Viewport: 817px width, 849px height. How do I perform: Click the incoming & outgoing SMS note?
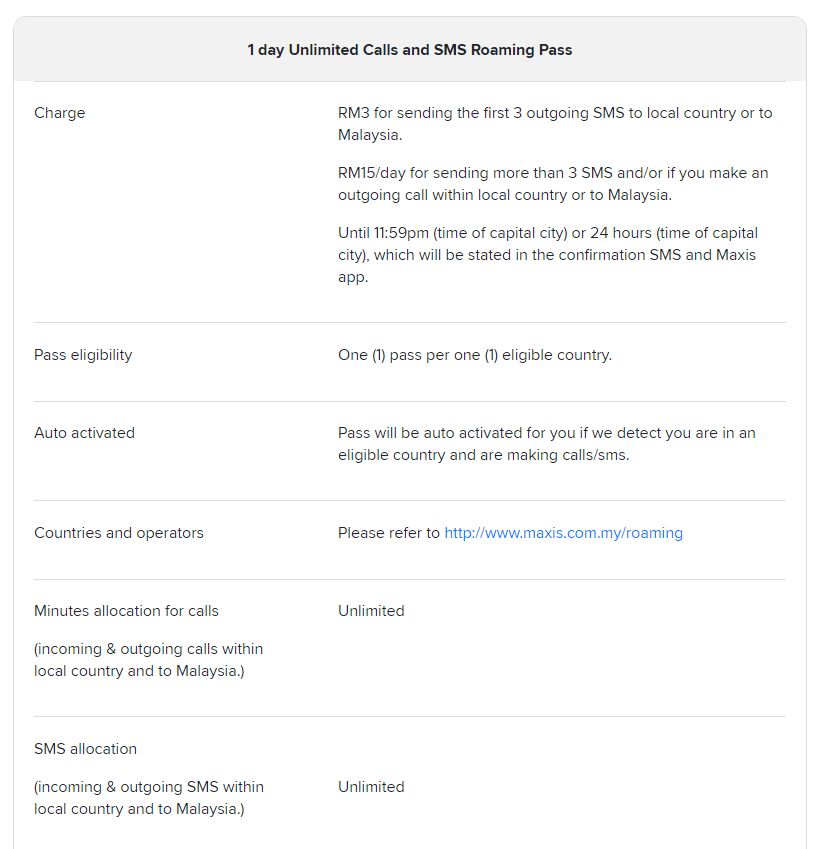(148, 798)
